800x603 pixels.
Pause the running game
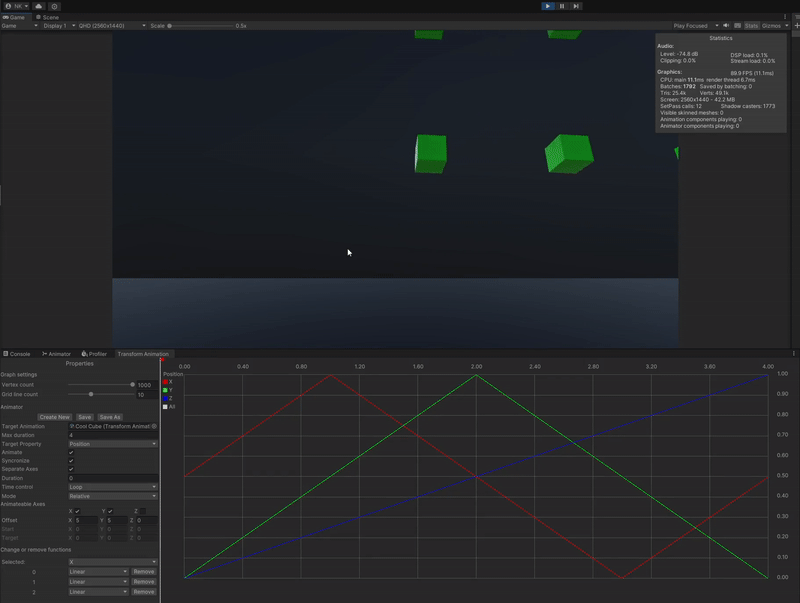pyautogui.click(x=562, y=6)
